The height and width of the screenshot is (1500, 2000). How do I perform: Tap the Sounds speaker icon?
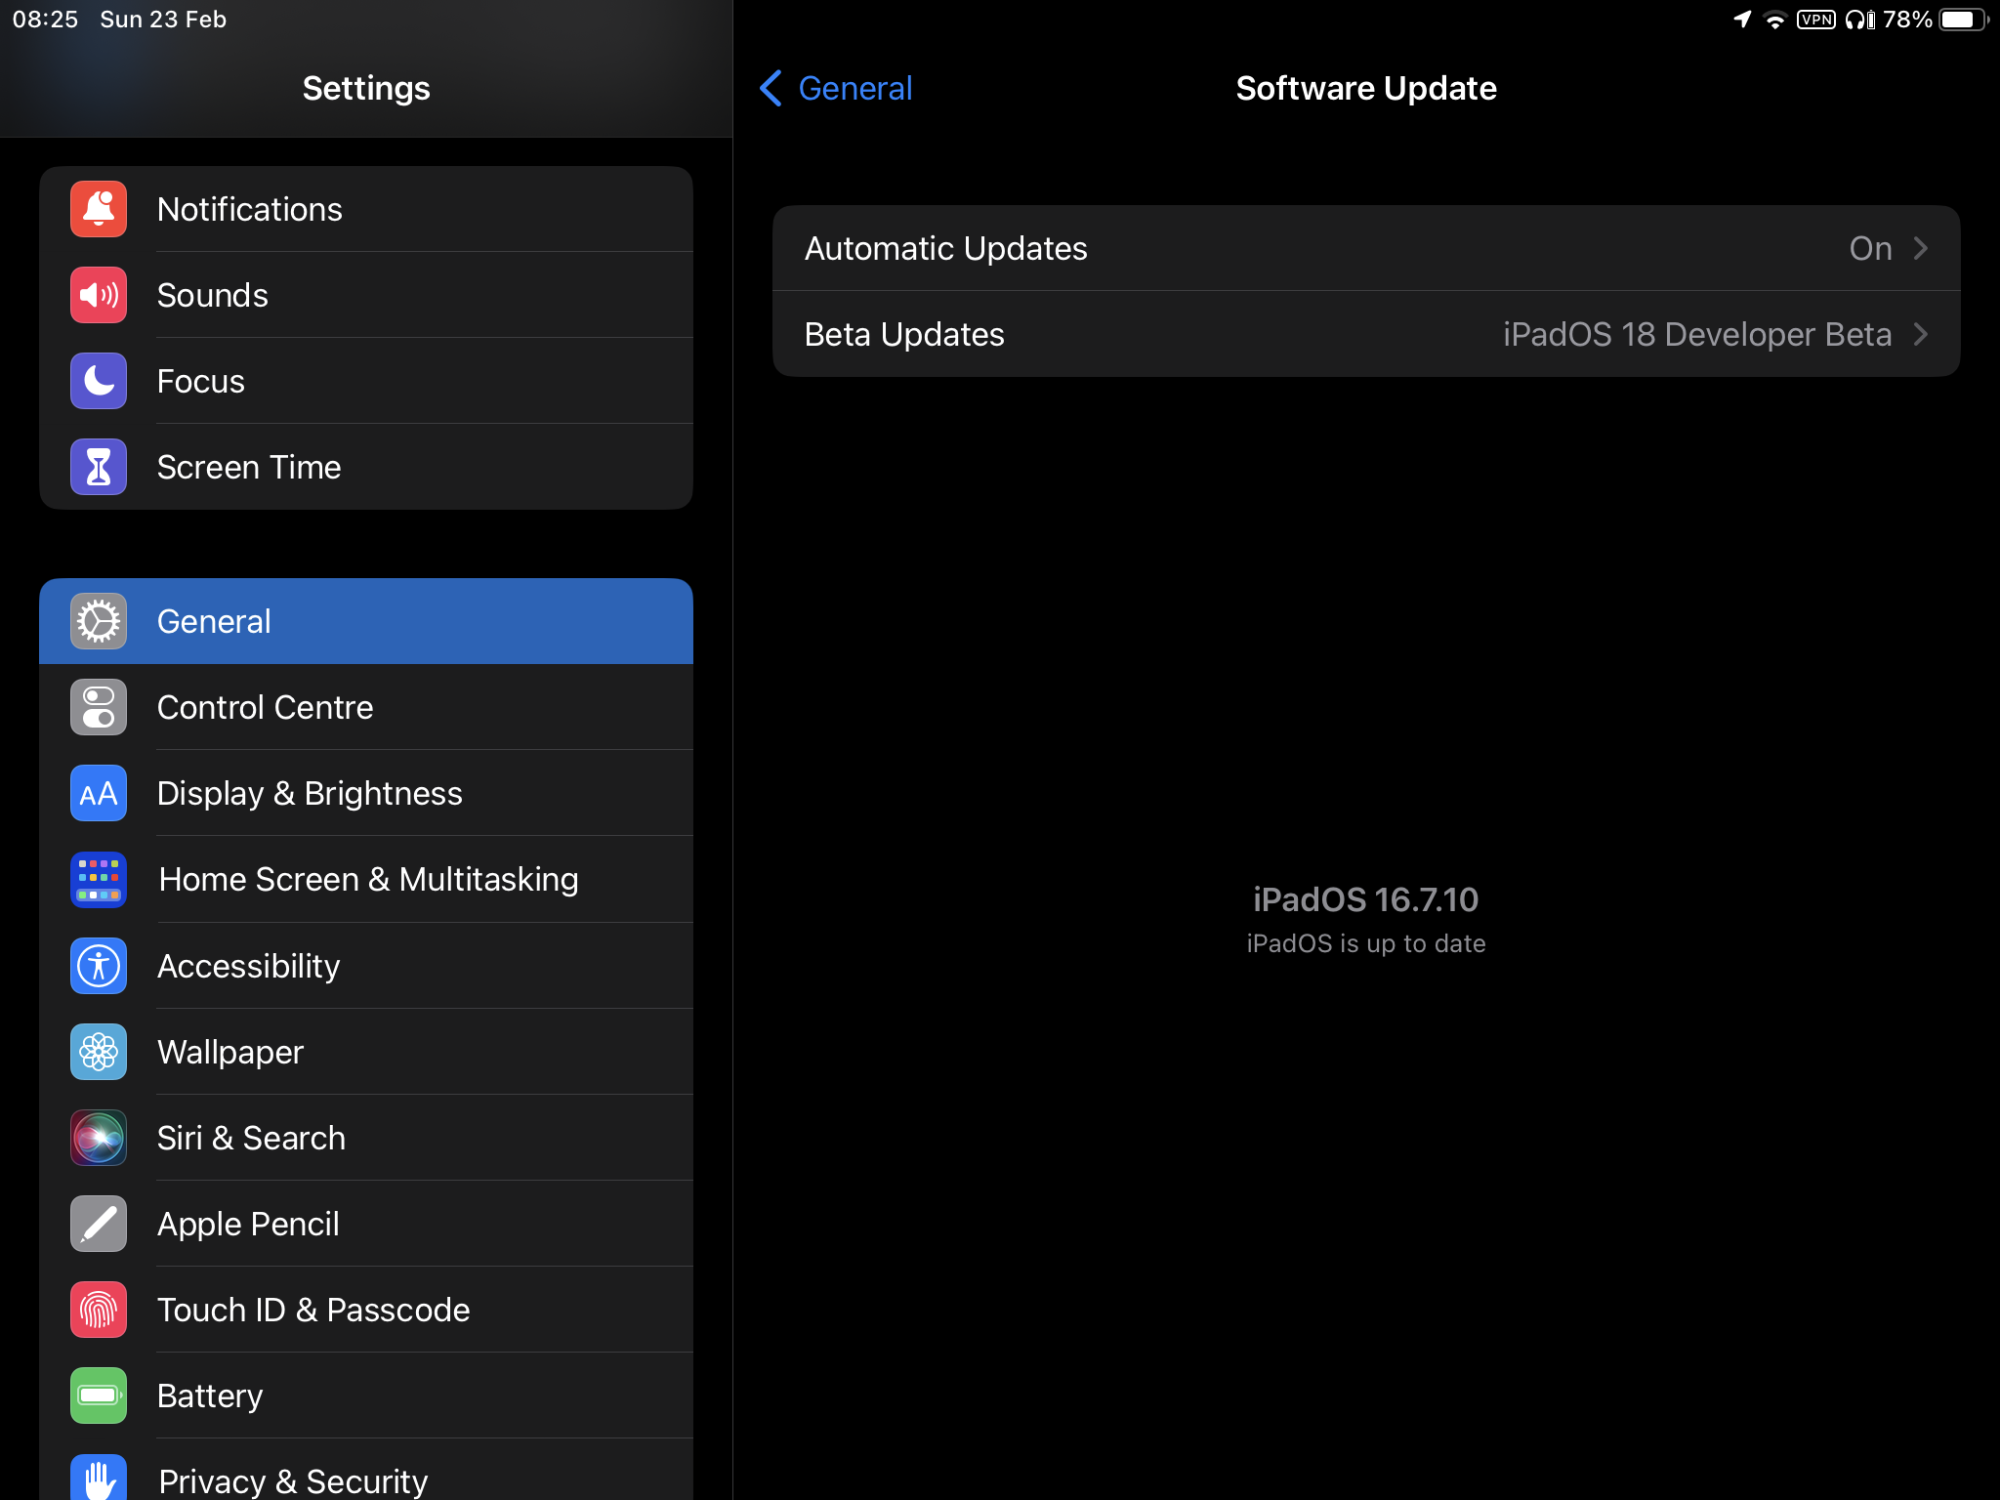pos(98,295)
